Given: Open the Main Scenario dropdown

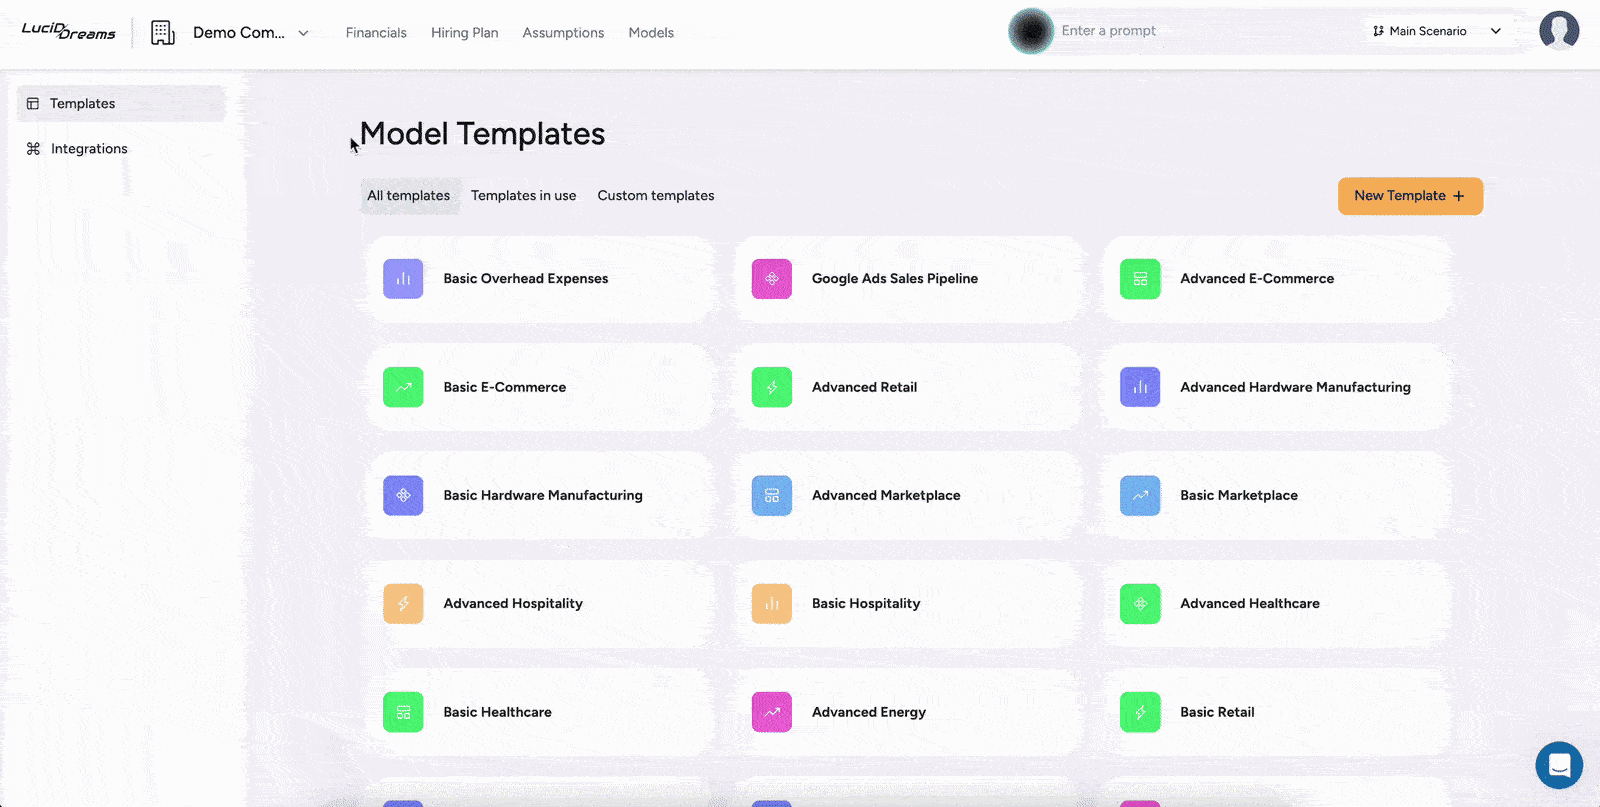Looking at the screenshot, I should (1437, 31).
